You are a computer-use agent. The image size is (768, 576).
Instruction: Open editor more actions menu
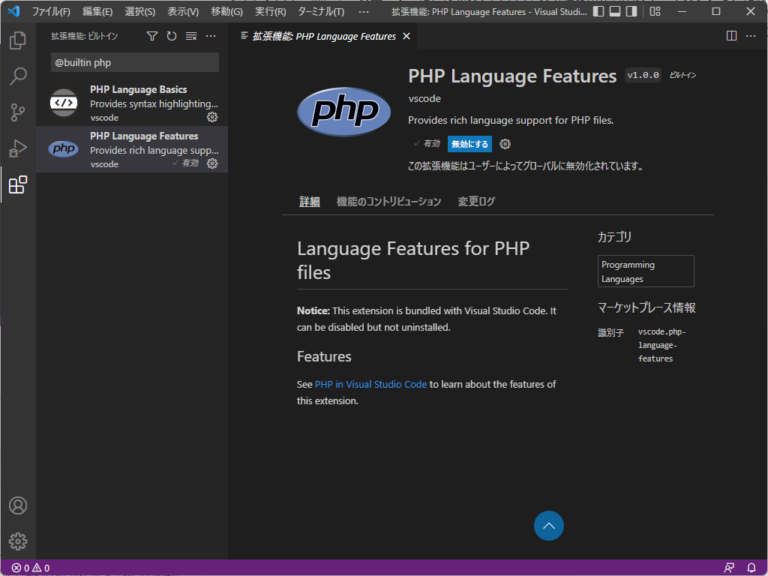750,36
